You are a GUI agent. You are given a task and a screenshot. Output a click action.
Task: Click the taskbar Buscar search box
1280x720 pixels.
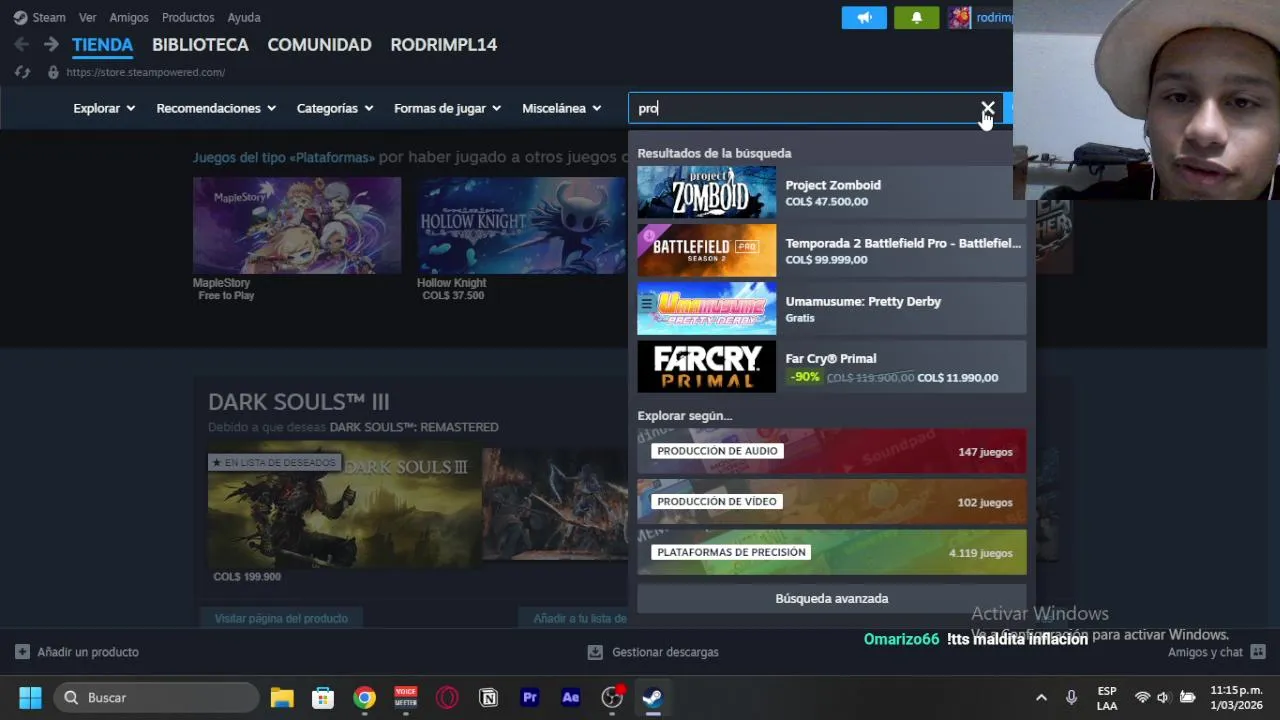click(x=157, y=697)
